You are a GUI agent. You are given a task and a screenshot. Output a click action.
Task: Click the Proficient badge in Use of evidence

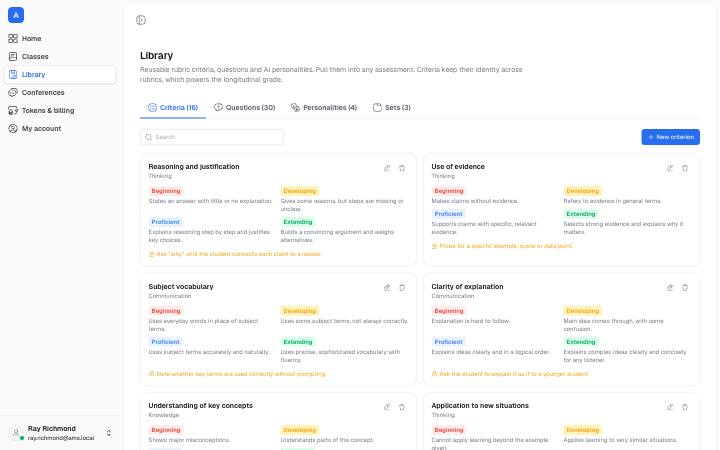click(449, 214)
